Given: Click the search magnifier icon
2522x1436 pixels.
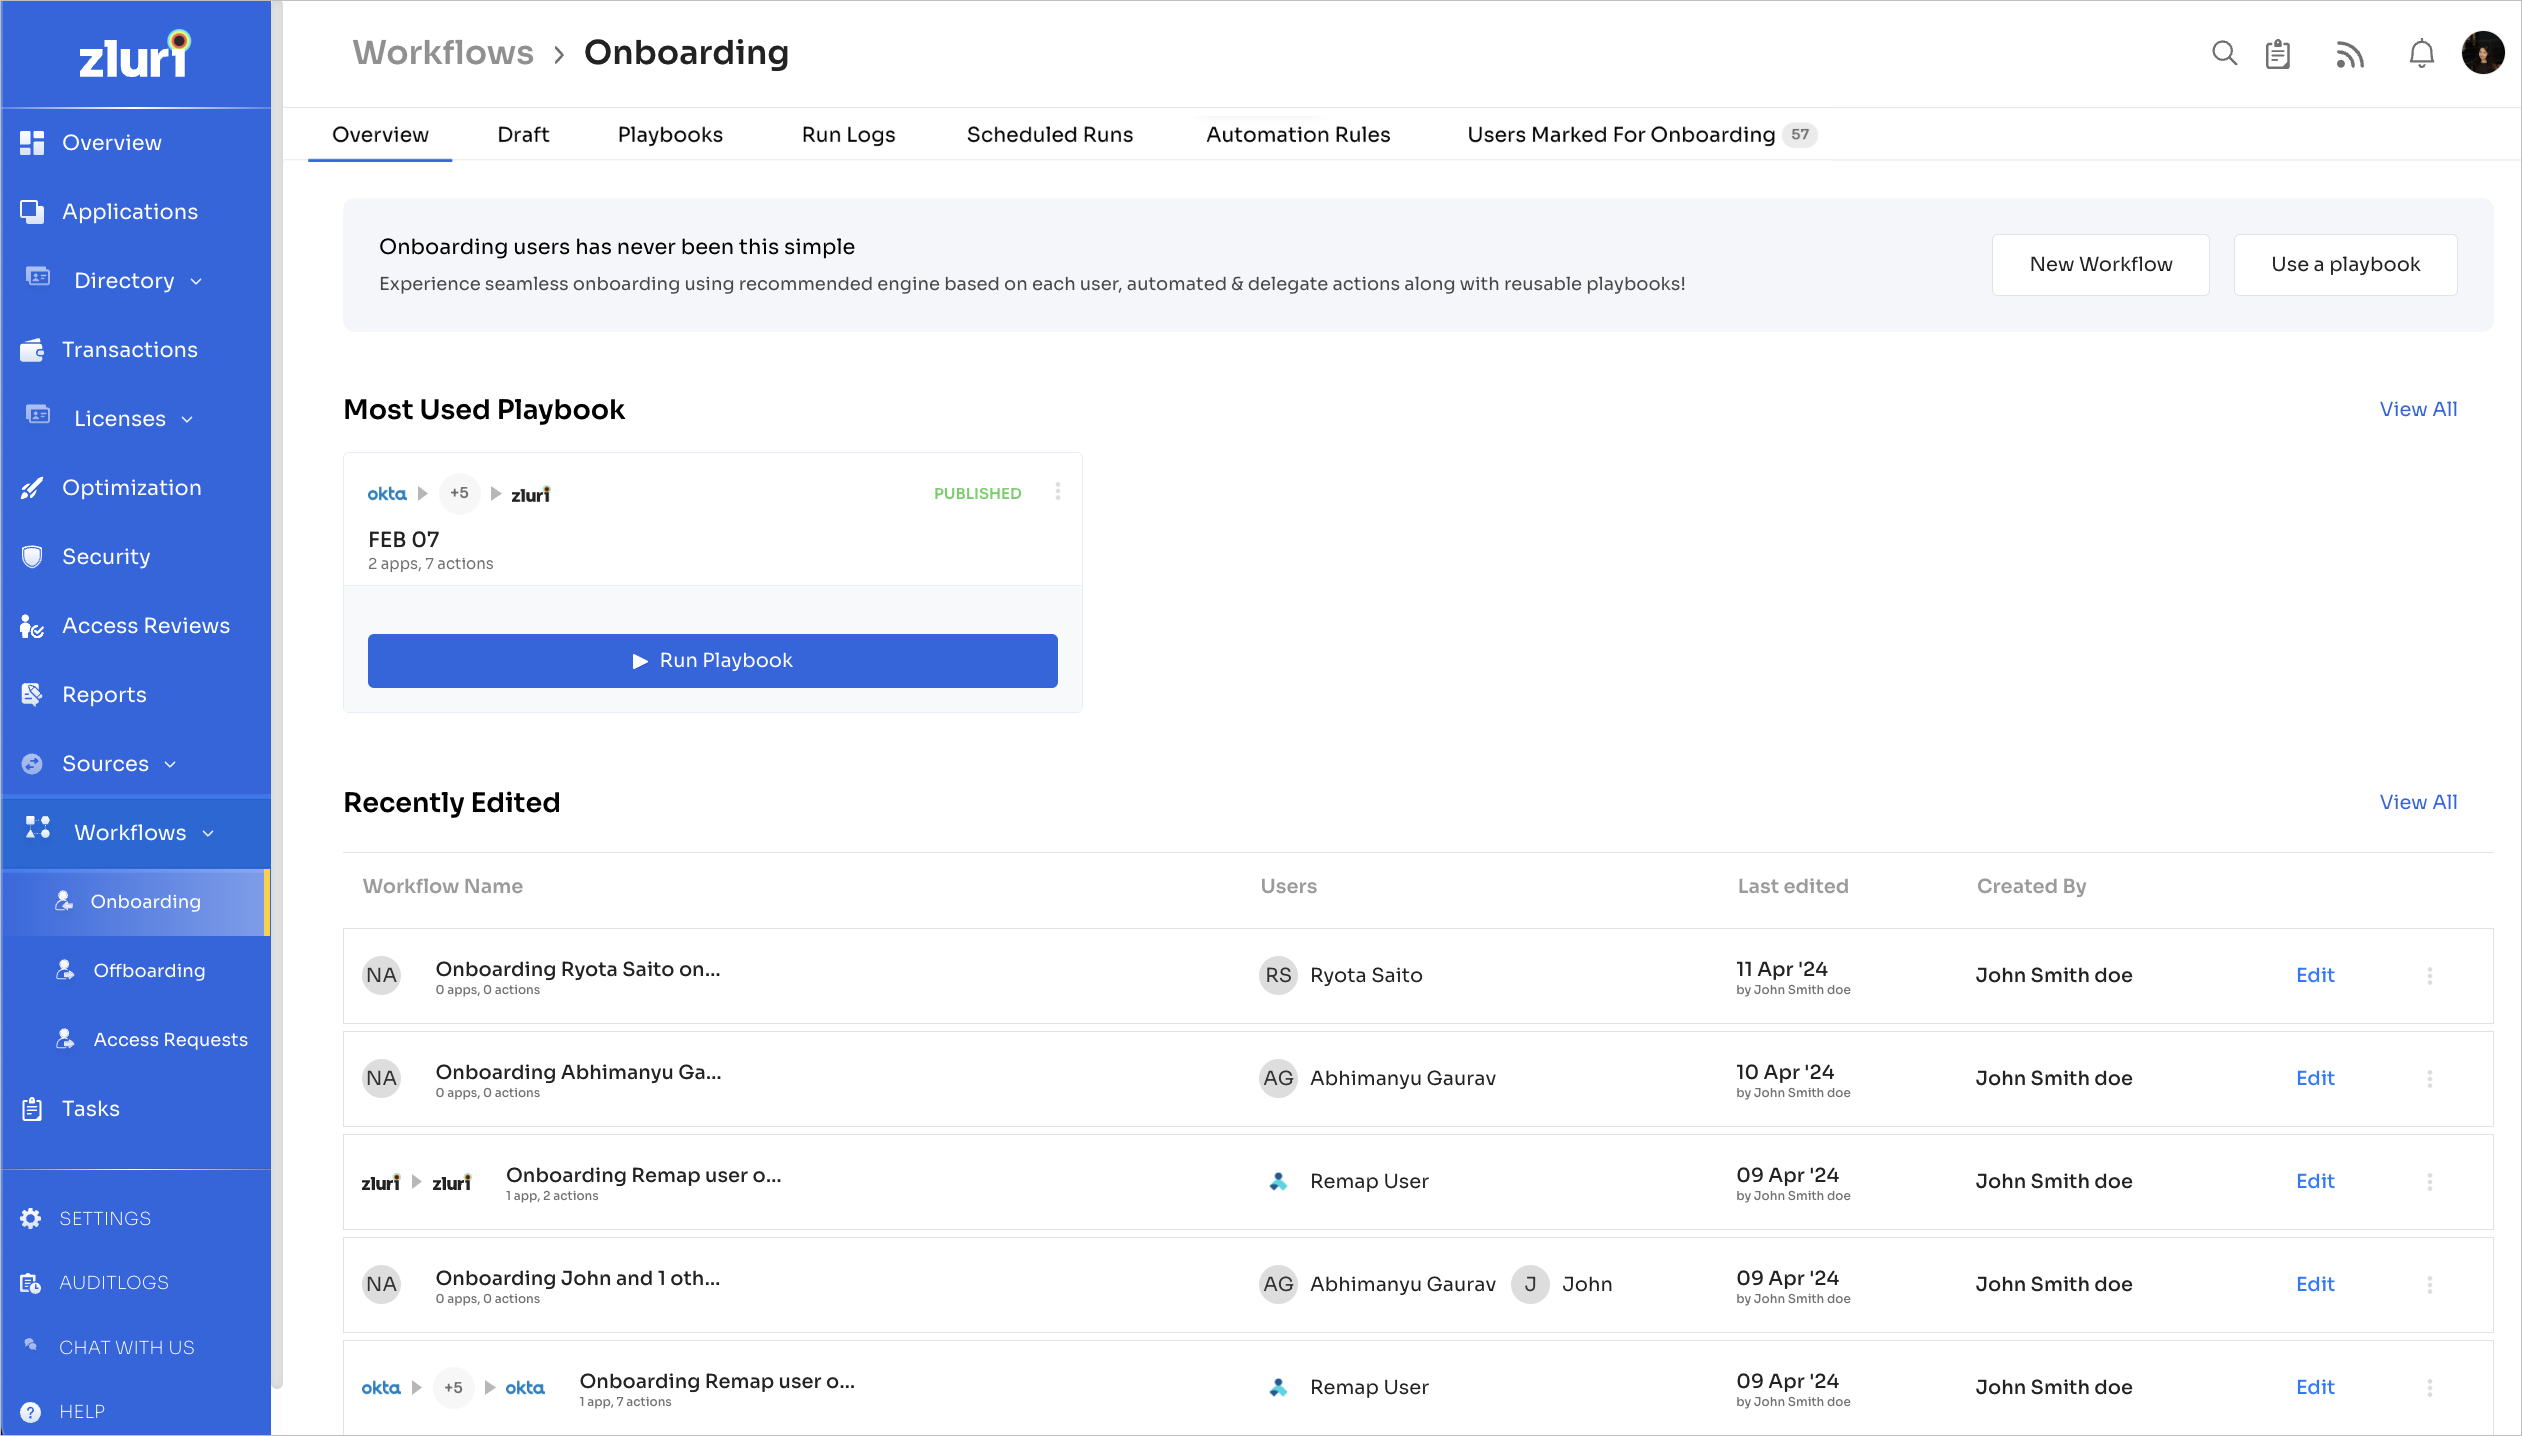Looking at the screenshot, I should click(x=2224, y=53).
